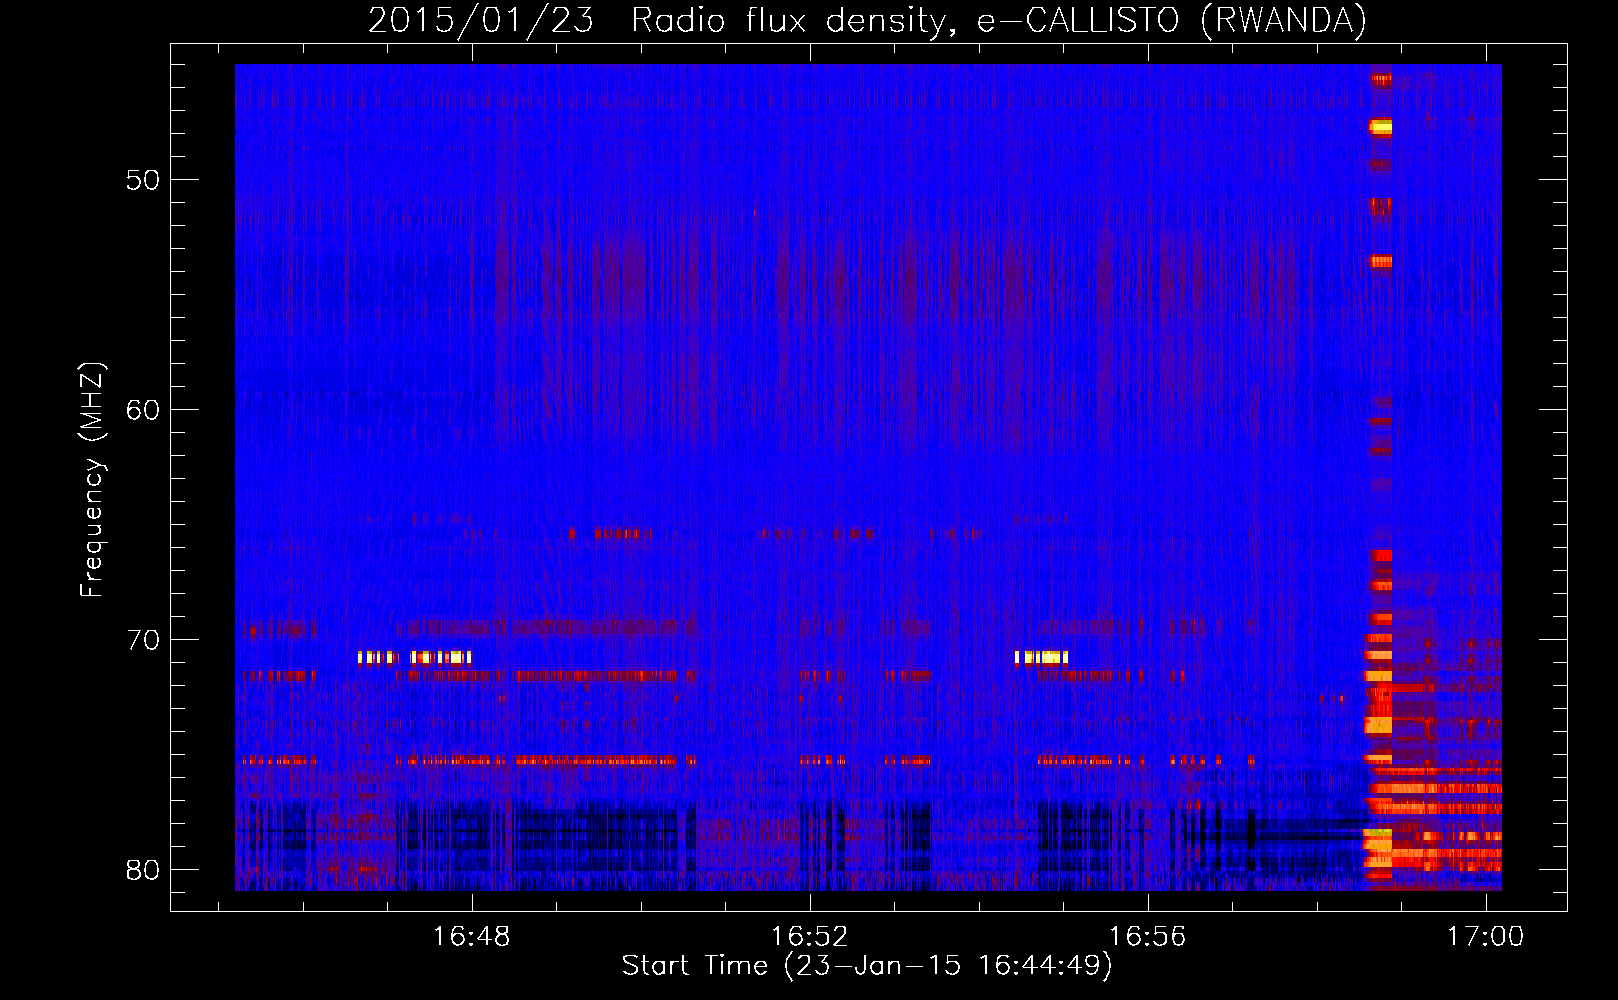Click the 17:00 time tick label

point(1486,937)
